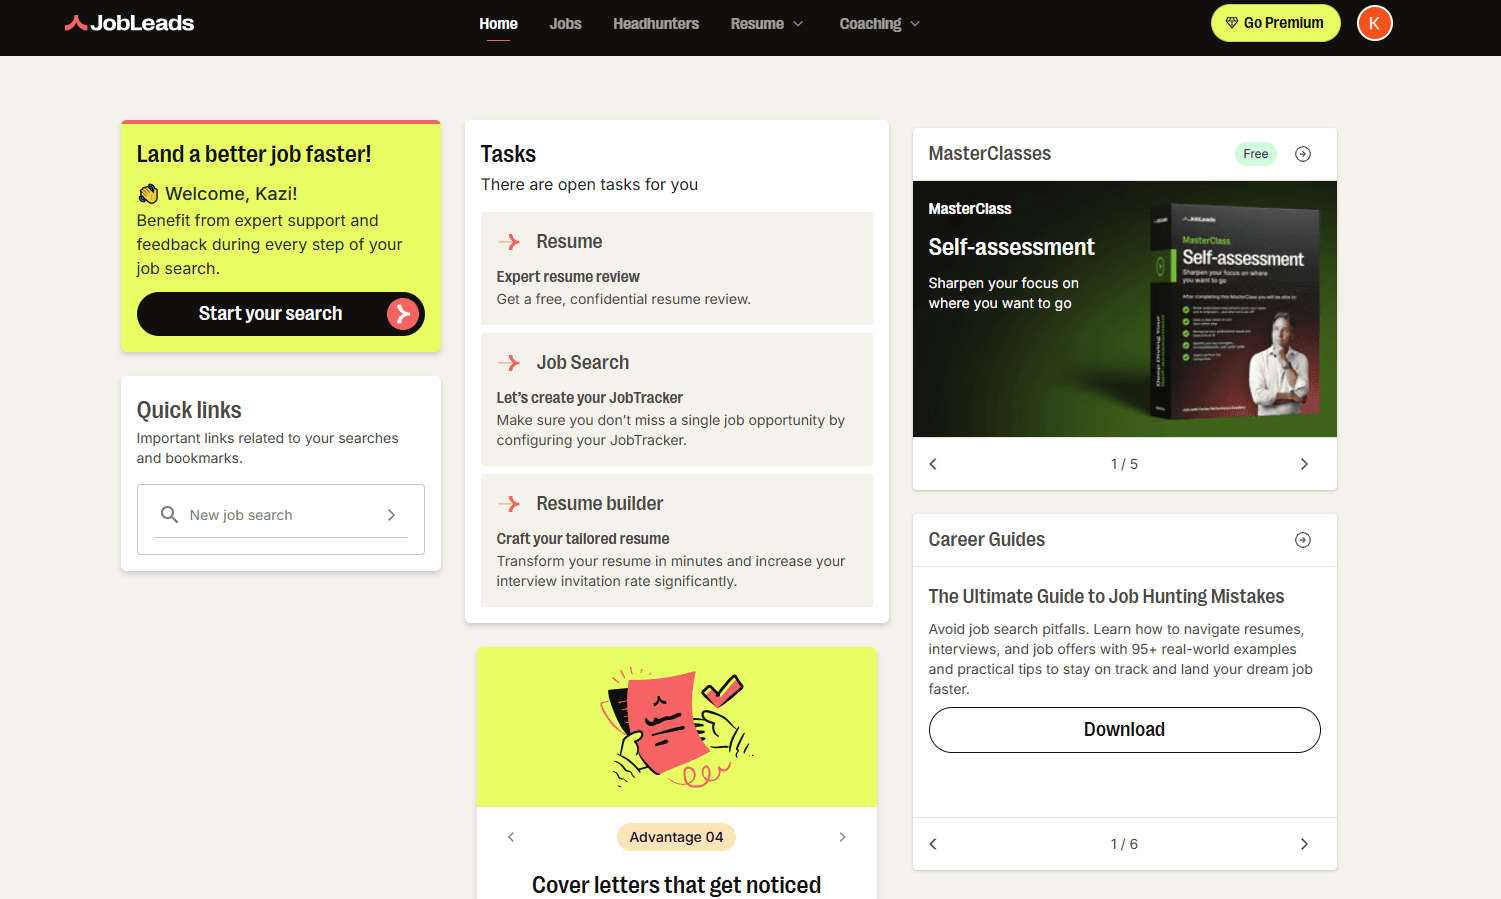Show next MasterClass slide
This screenshot has height=899, width=1501.
[1304, 464]
